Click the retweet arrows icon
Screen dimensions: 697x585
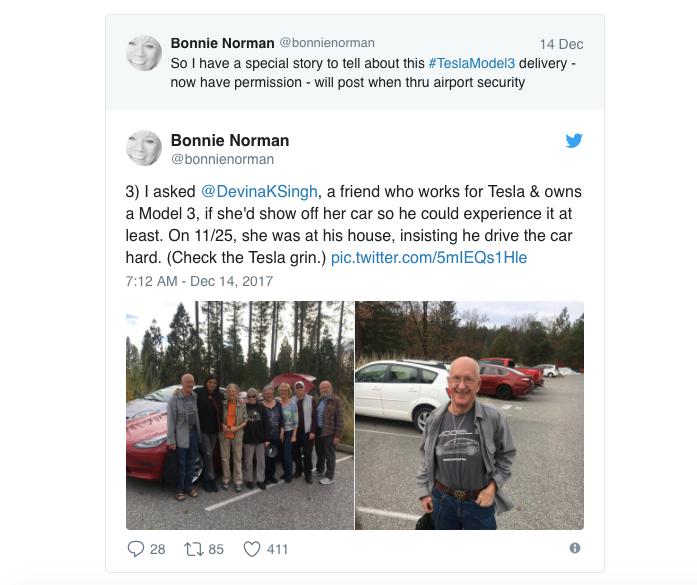click(x=192, y=548)
